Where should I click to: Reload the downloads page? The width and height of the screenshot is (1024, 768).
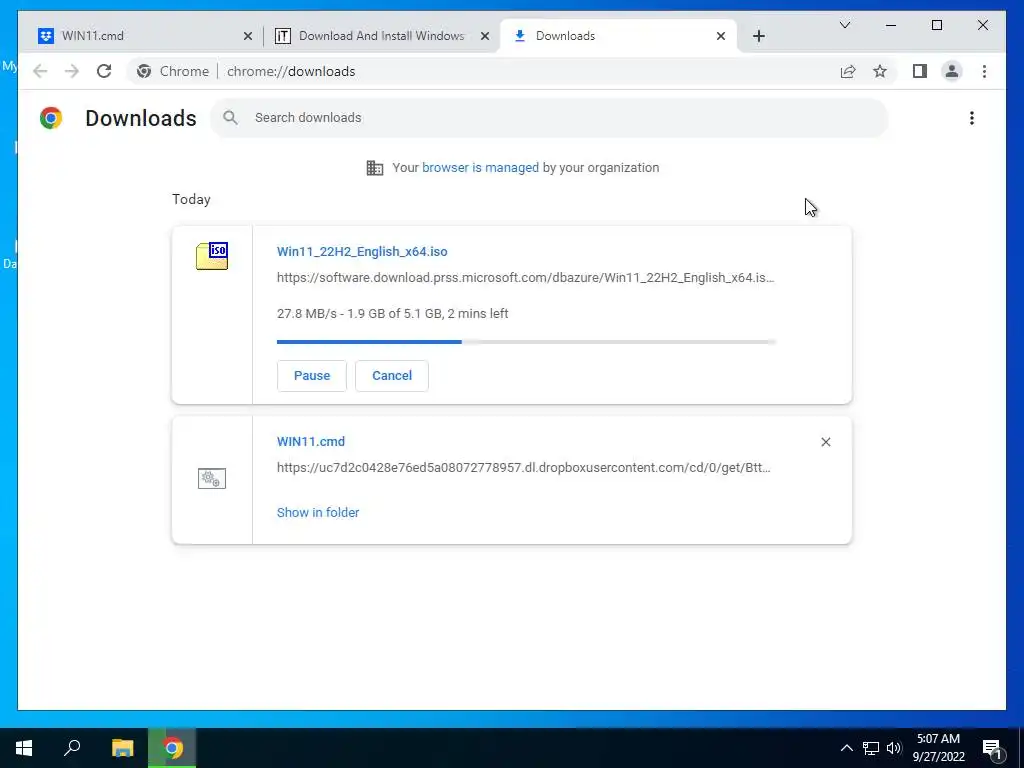(104, 71)
